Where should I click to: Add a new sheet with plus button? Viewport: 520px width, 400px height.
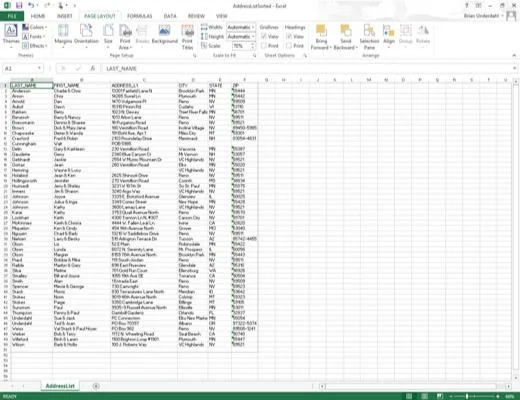point(96,386)
